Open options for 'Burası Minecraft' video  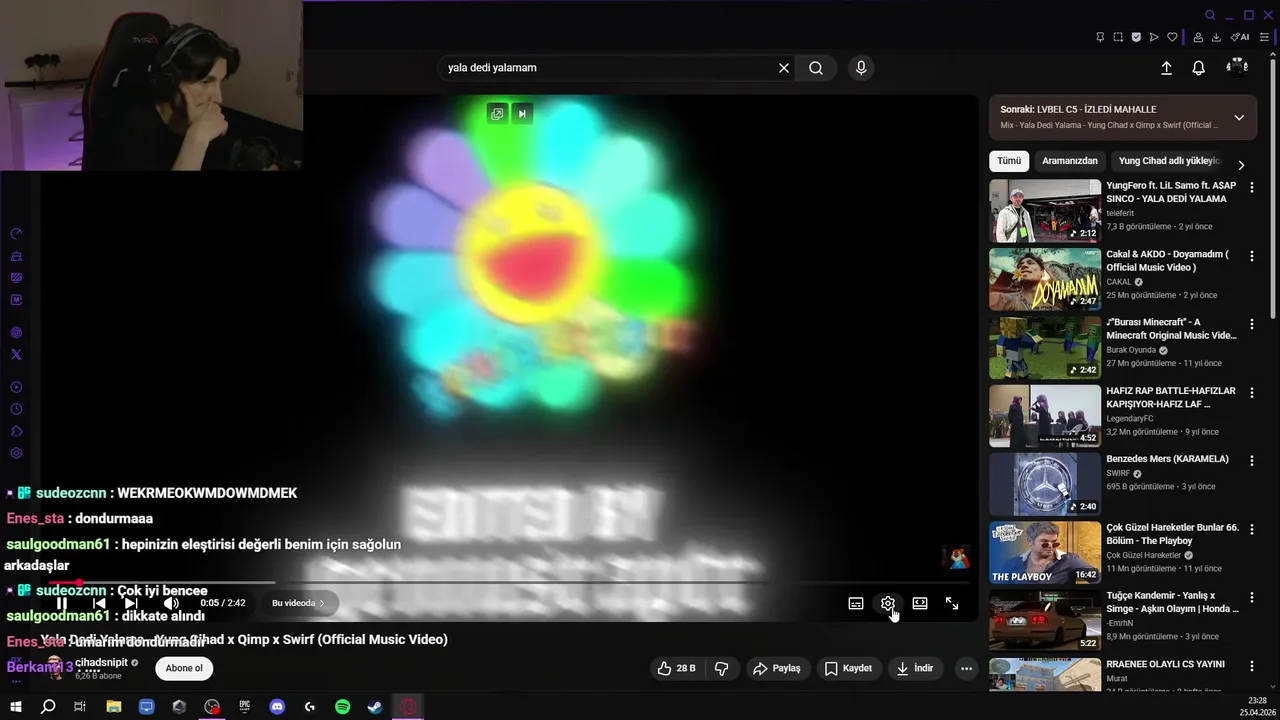[1251, 324]
